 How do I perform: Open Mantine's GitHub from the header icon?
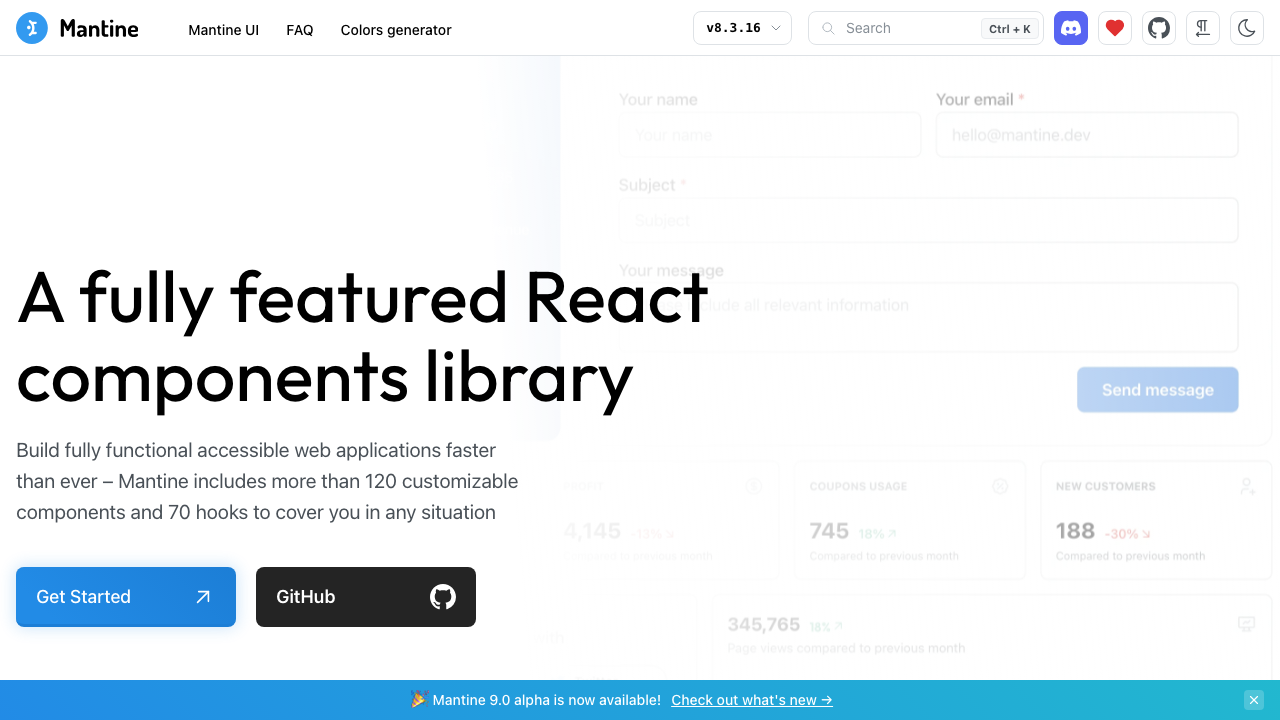(x=1158, y=28)
